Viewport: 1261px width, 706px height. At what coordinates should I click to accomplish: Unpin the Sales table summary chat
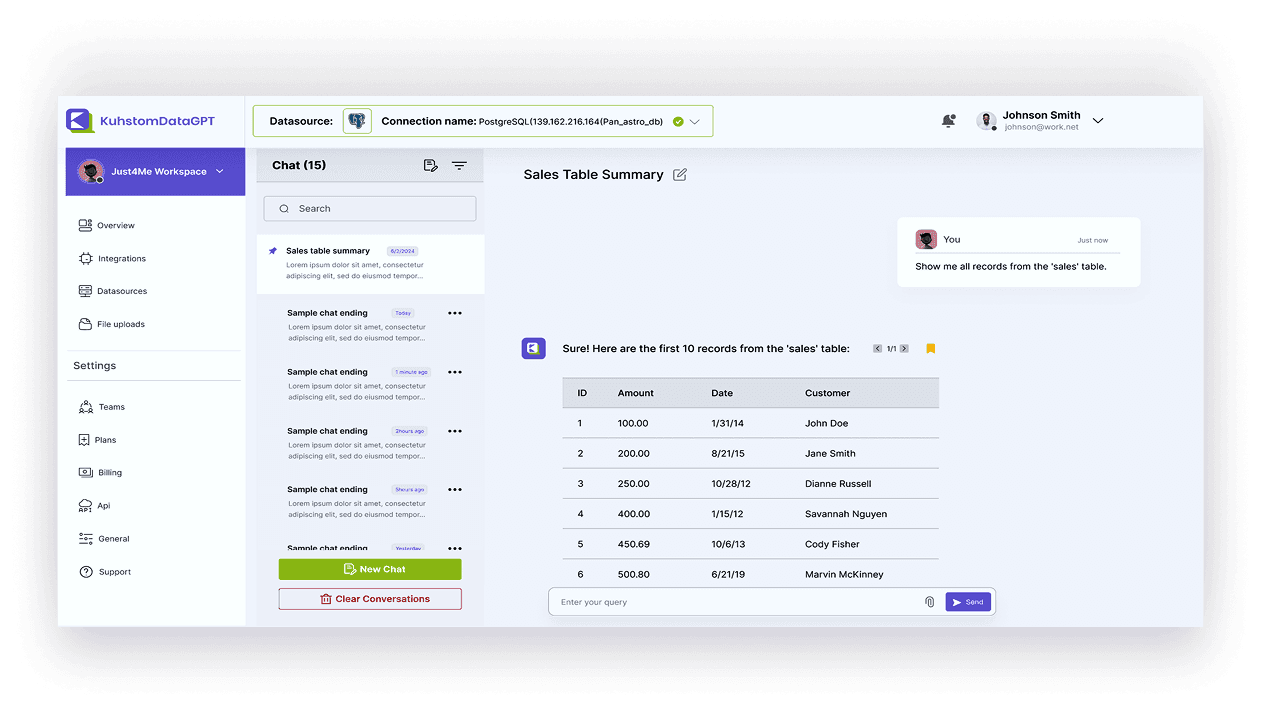(x=273, y=251)
